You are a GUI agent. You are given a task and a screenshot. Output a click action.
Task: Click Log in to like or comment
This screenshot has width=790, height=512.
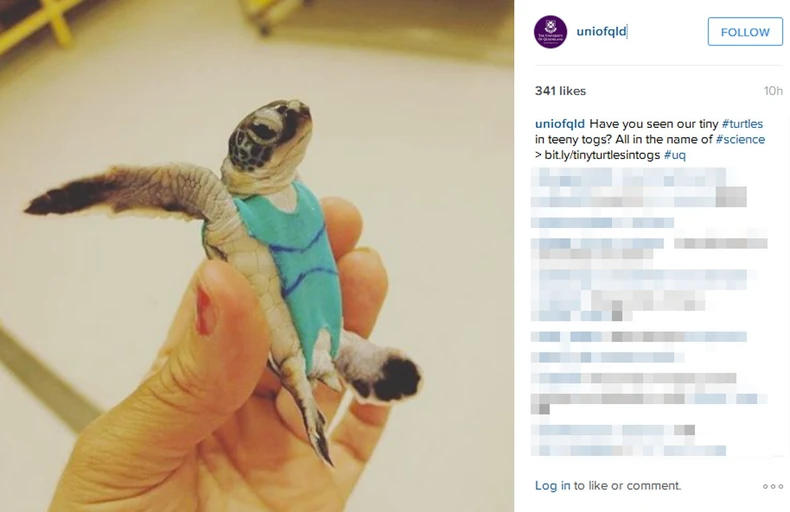553,486
